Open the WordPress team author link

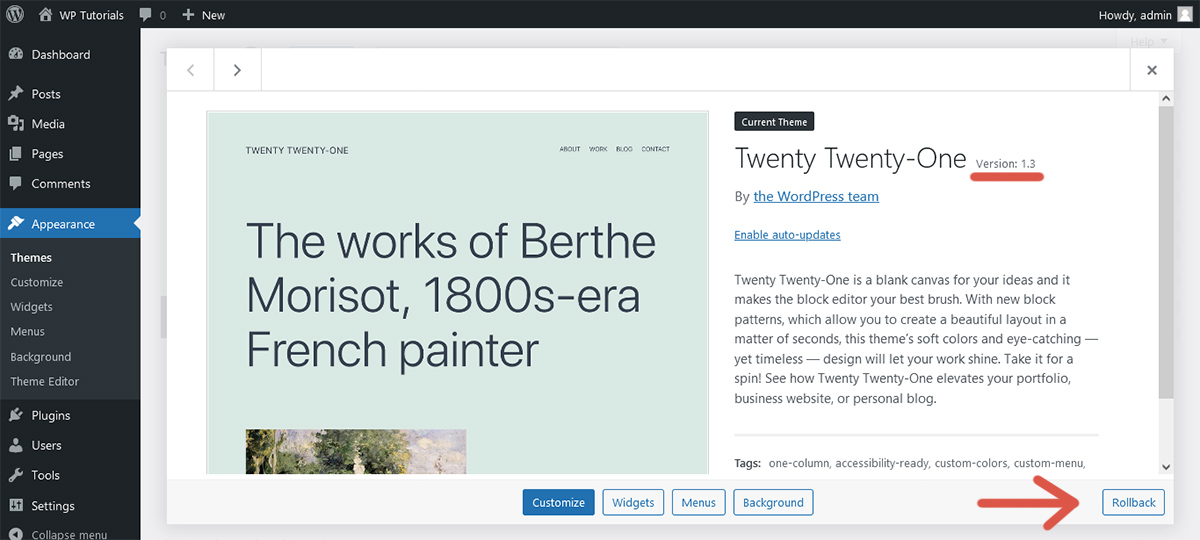pos(816,196)
